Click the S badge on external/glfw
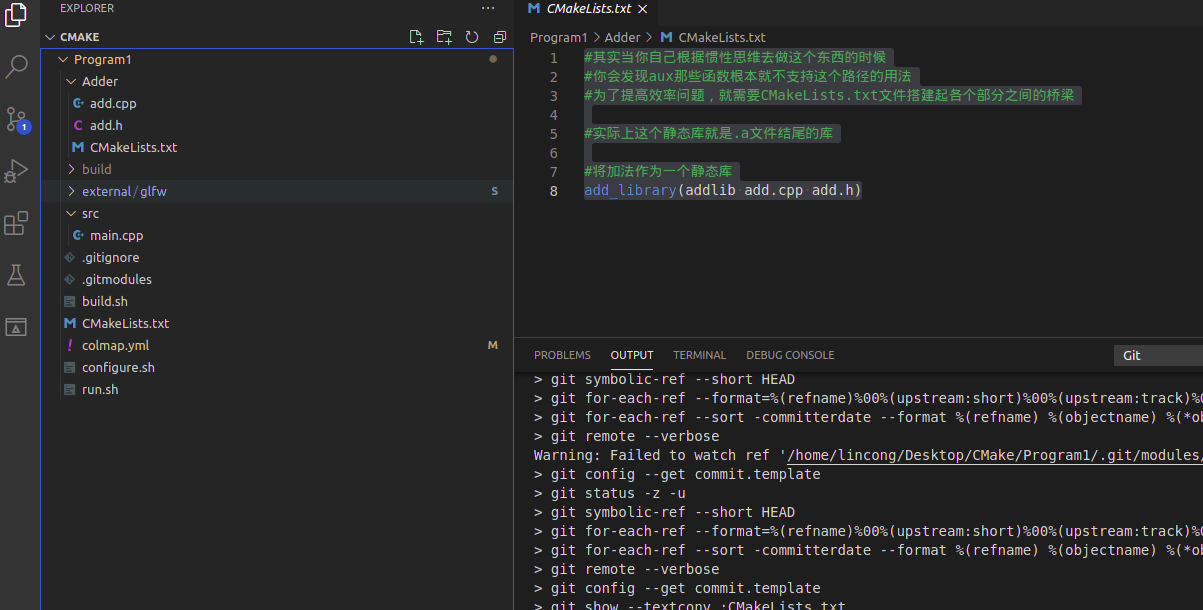 pyautogui.click(x=494, y=191)
